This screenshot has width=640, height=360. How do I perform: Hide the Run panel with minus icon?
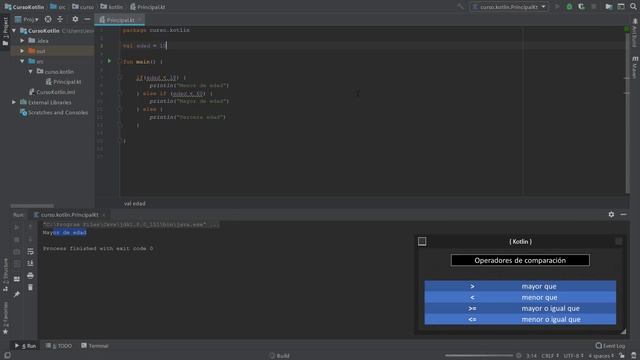(623, 214)
